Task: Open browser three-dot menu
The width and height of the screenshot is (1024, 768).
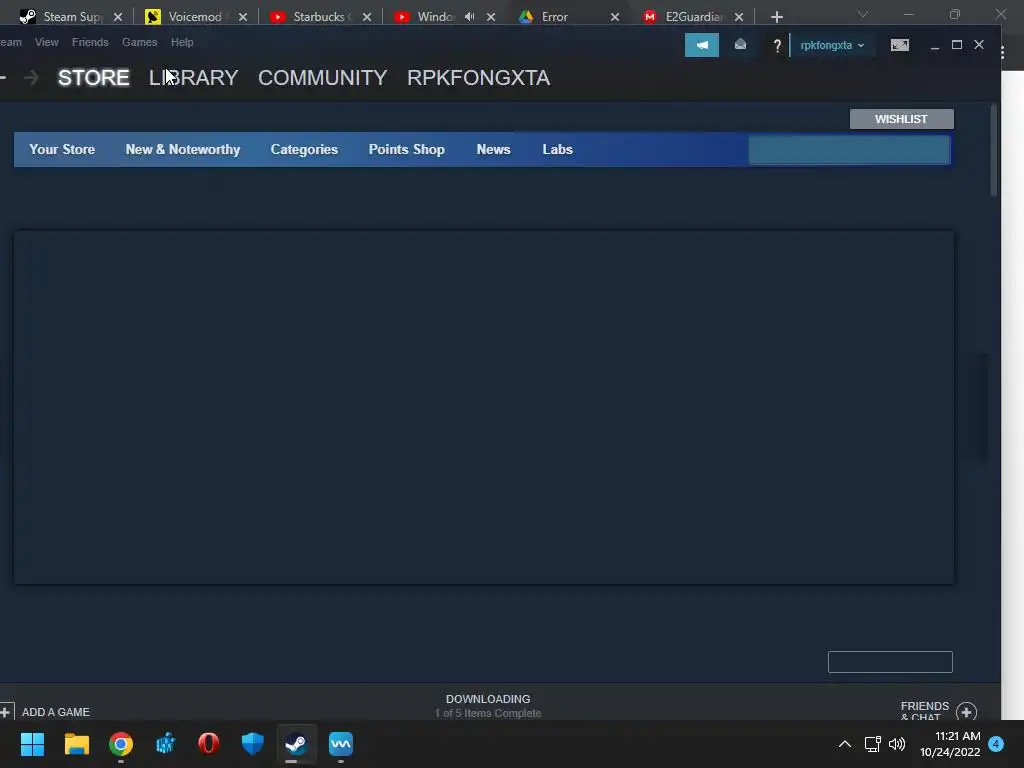Action: 1003,53
